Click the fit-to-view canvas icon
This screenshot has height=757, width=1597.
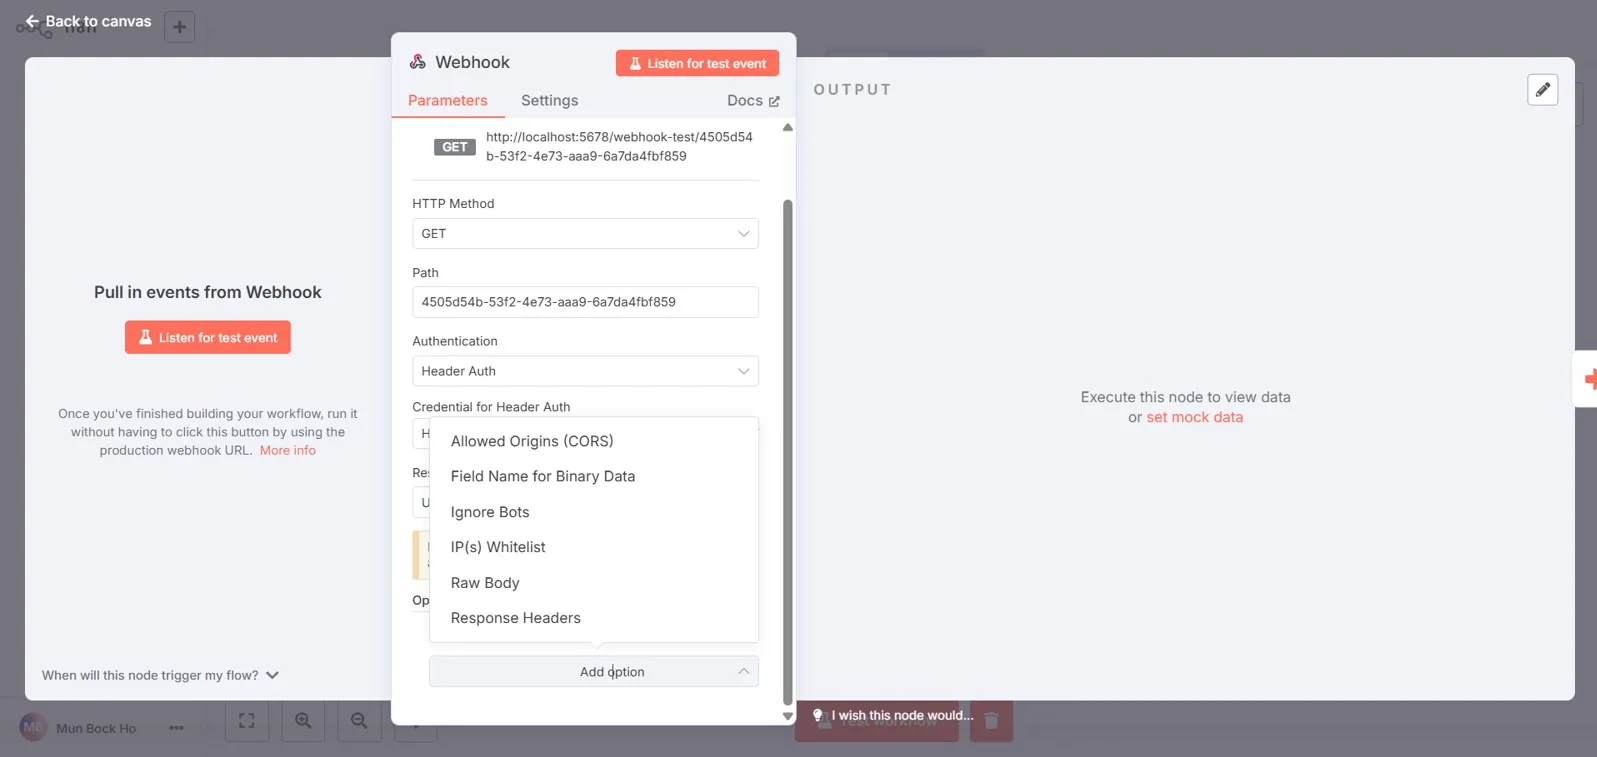click(247, 720)
